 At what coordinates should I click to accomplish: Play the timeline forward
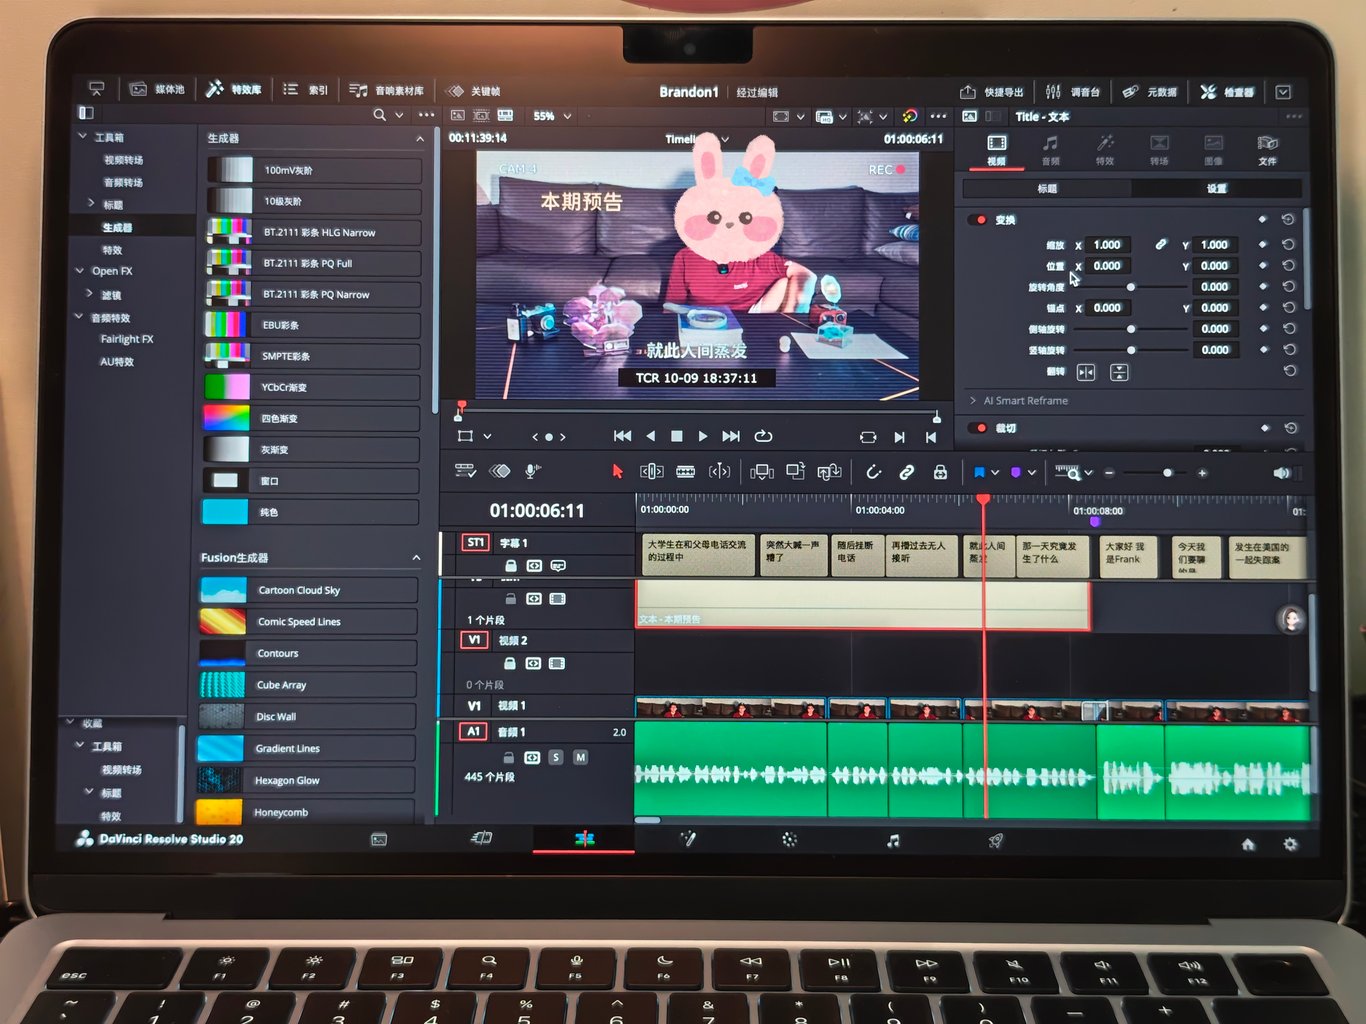click(702, 436)
